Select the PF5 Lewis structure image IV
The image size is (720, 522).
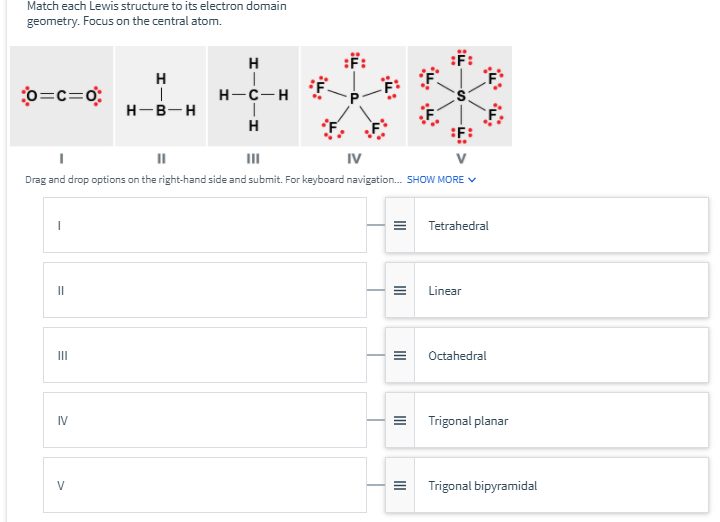(x=353, y=96)
